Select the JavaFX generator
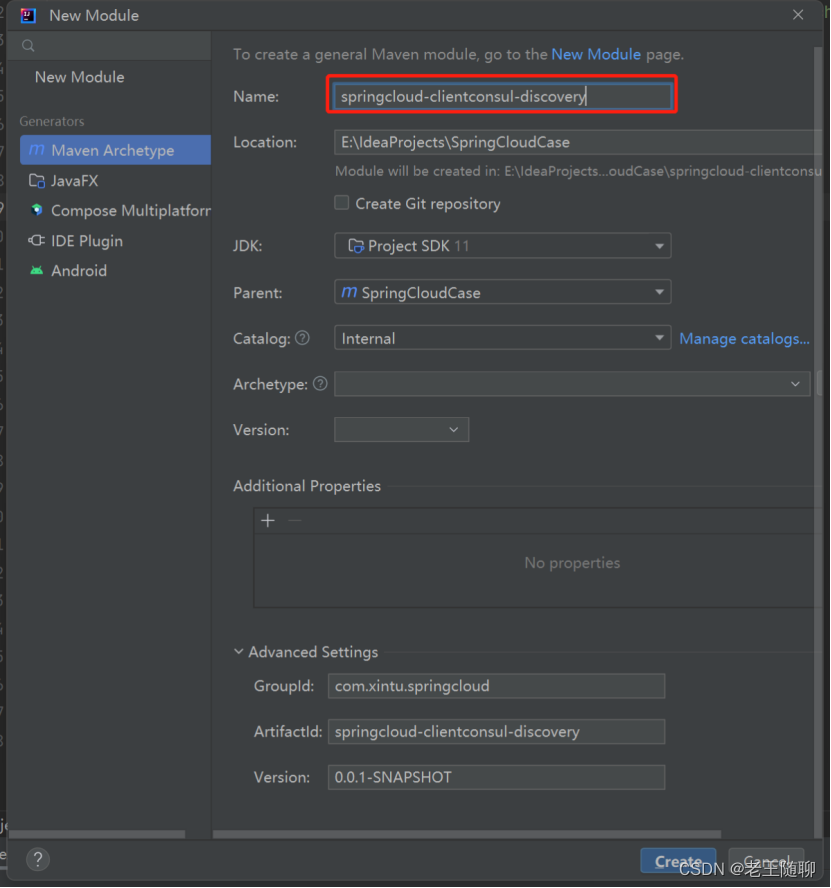The height and width of the screenshot is (888, 831). tap(116, 181)
